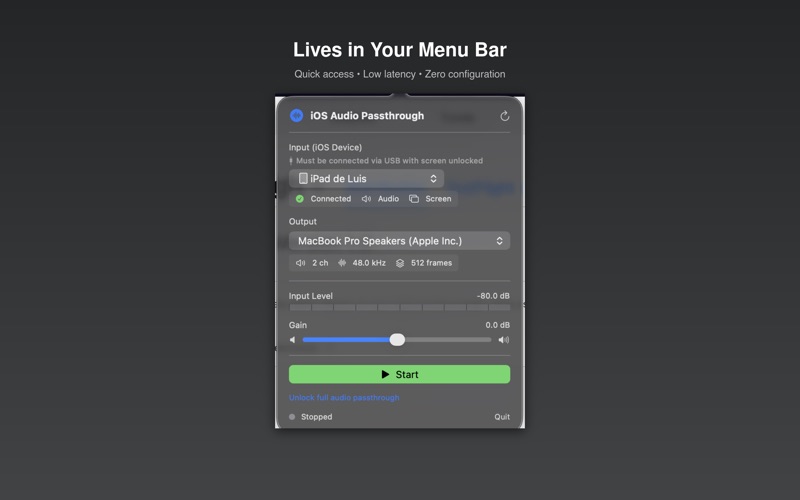
Task: Click the Input Level meter bar
Action: [x=399, y=308]
